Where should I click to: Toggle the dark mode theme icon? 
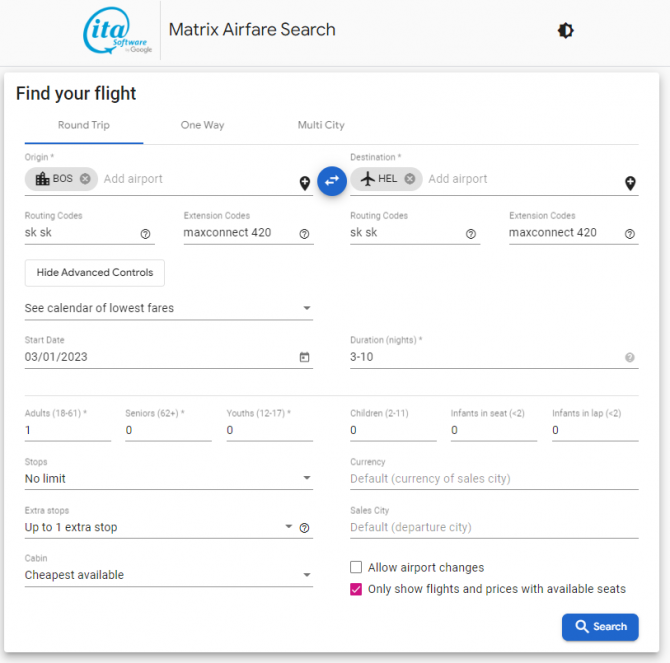[x=566, y=31]
